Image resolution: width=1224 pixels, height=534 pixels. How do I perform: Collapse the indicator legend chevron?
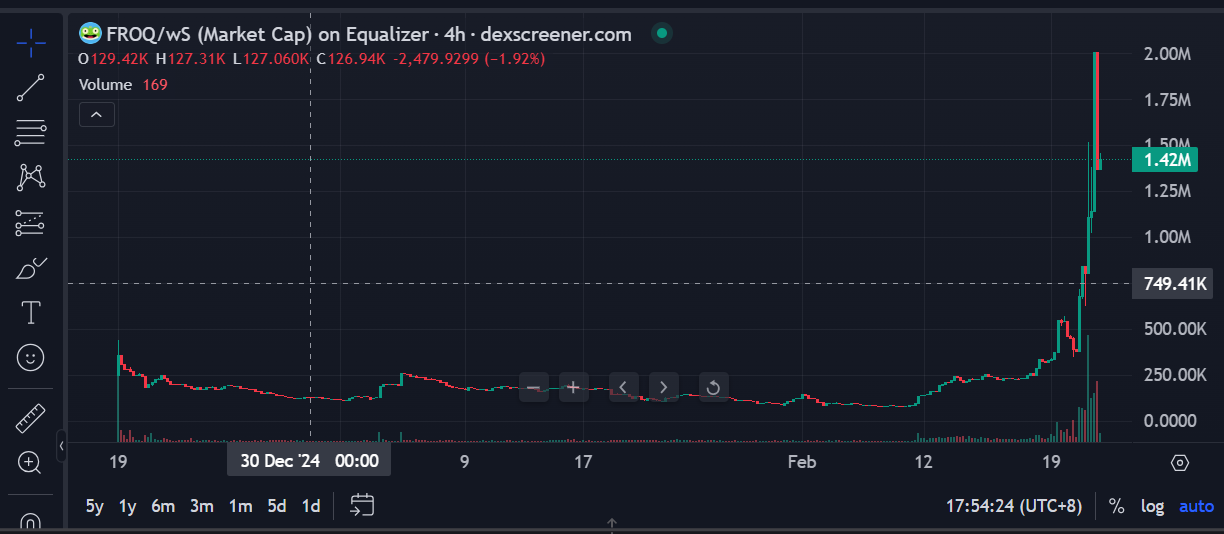click(96, 115)
